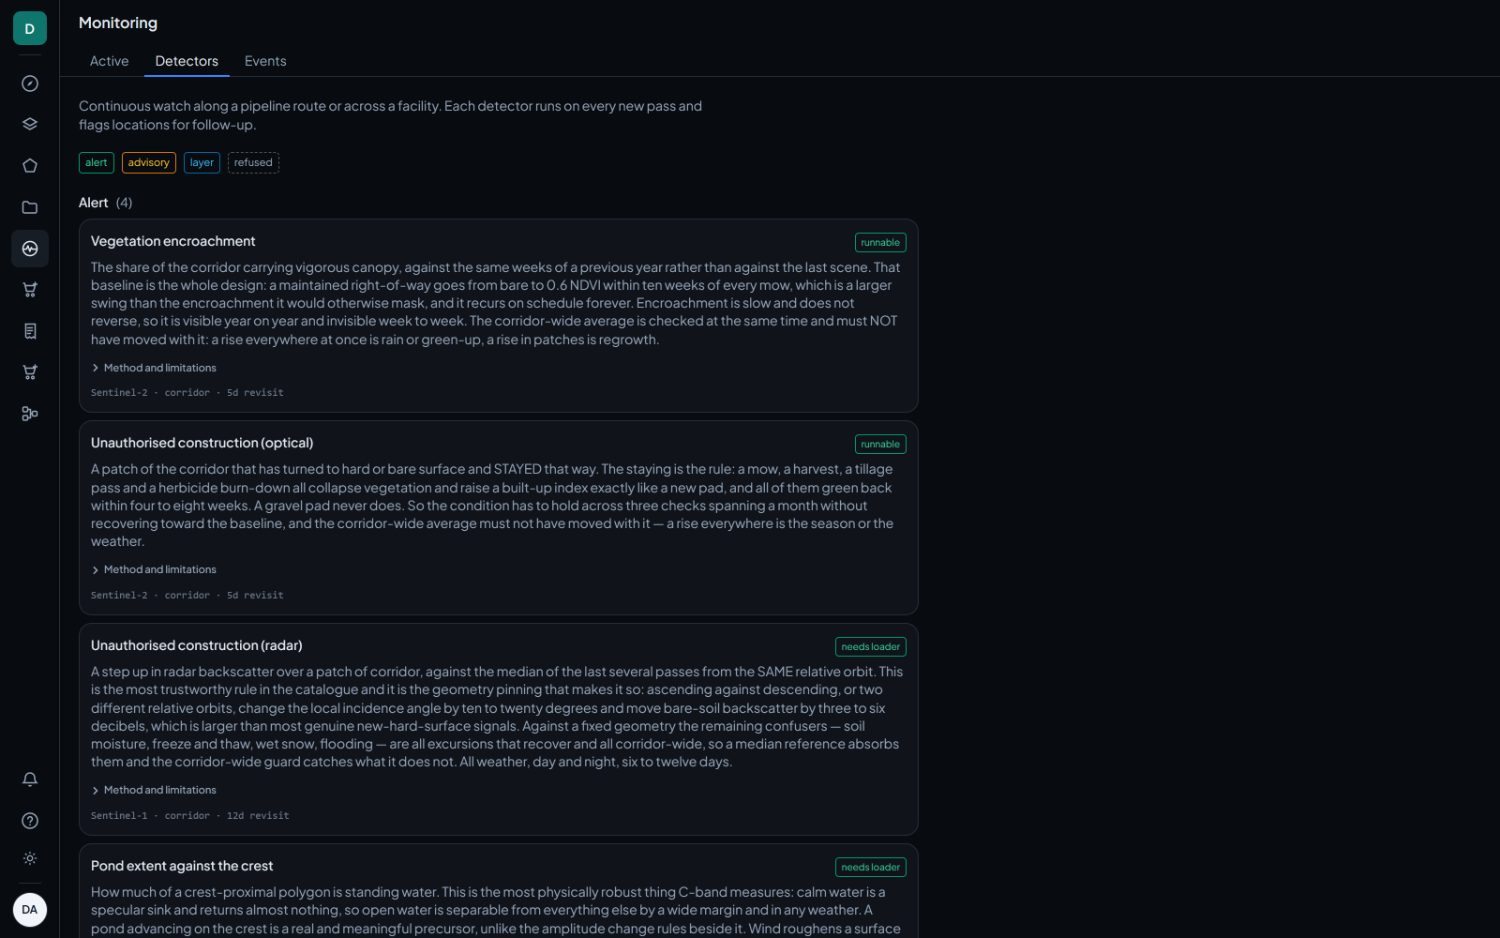The image size is (1500, 938).
Task: Select the Monitoring pulse icon in sidebar
Action: click(x=30, y=248)
